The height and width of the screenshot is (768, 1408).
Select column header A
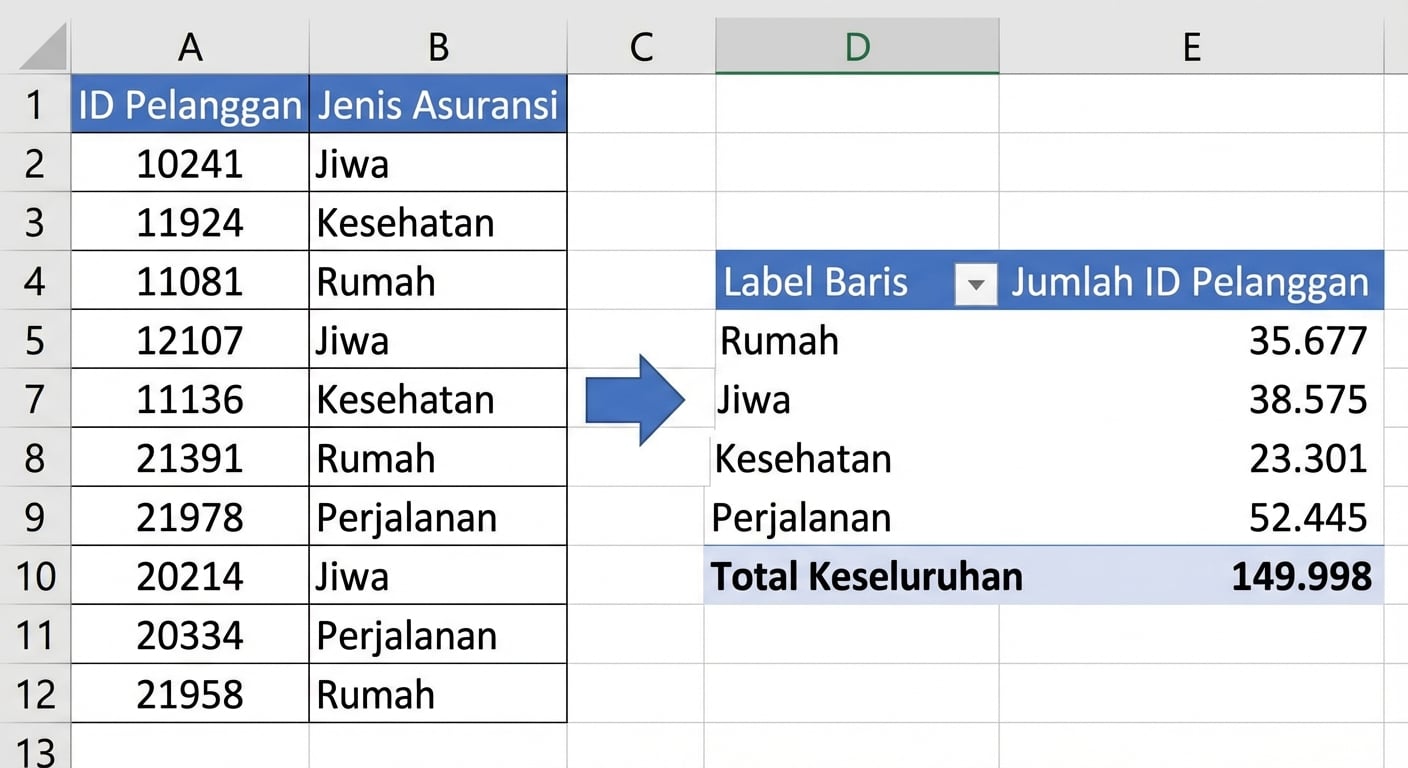(190, 45)
